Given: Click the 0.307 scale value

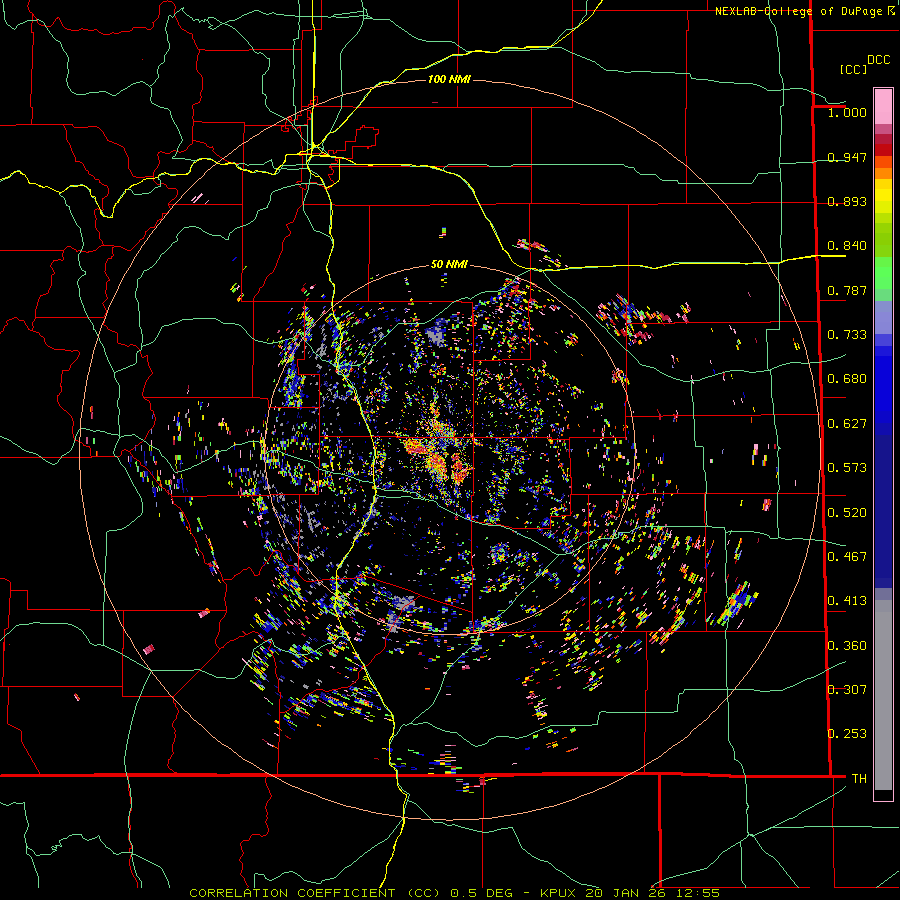Looking at the screenshot, I should (x=847, y=690).
